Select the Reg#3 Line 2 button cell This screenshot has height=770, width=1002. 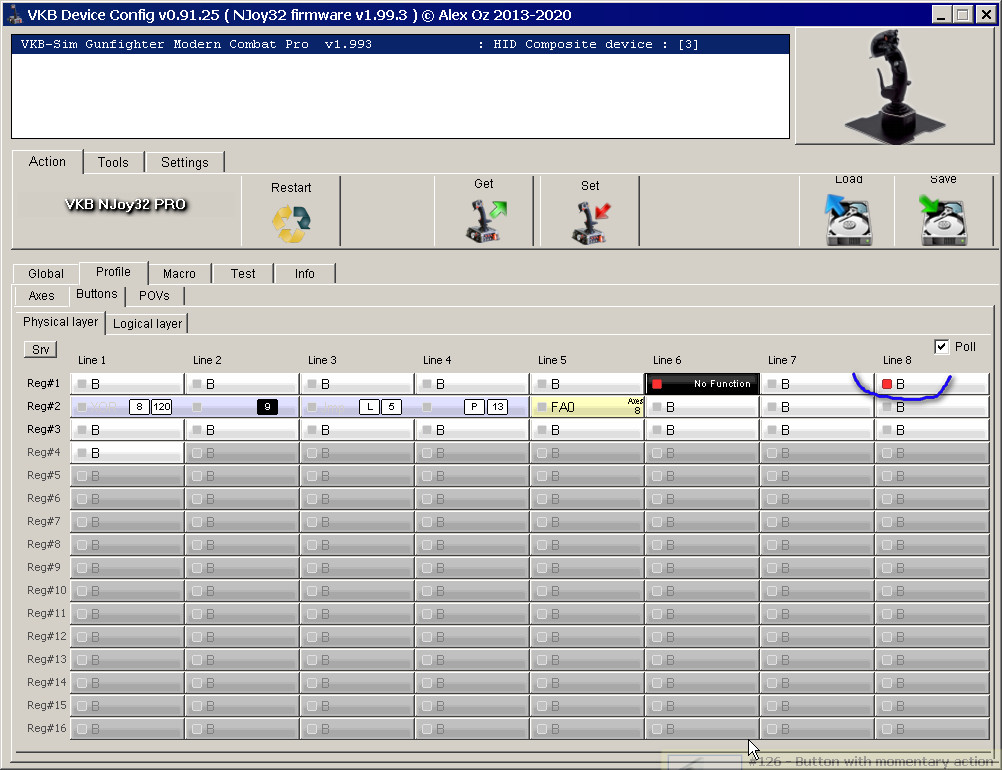pyautogui.click(x=242, y=429)
